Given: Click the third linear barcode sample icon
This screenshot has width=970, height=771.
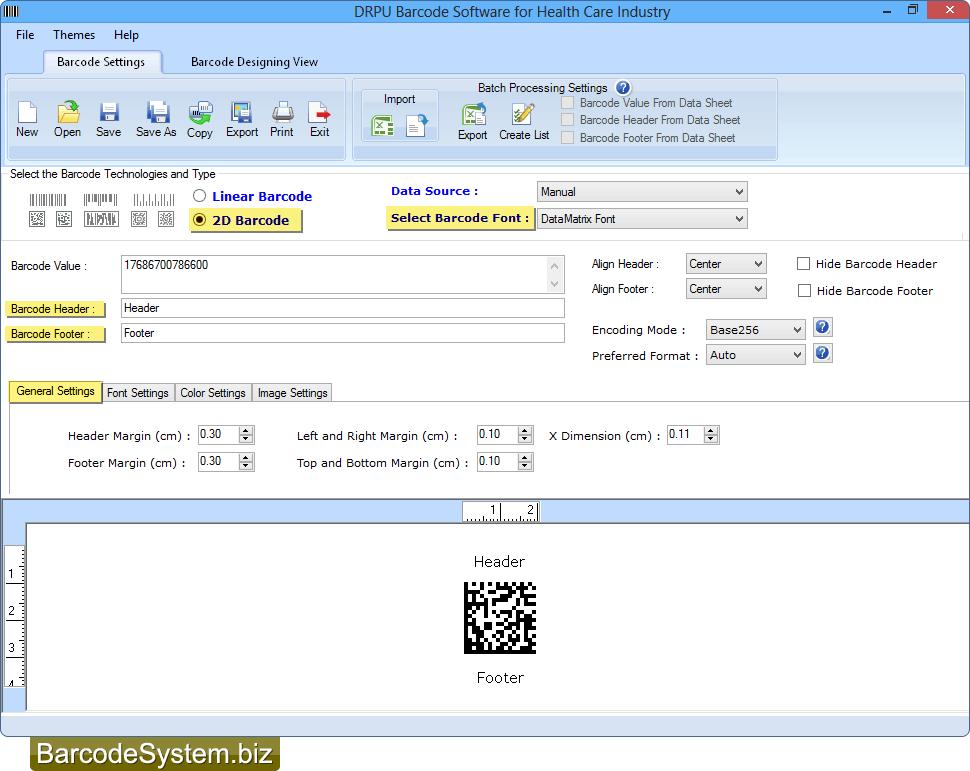Looking at the screenshot, I should point(154,200).
